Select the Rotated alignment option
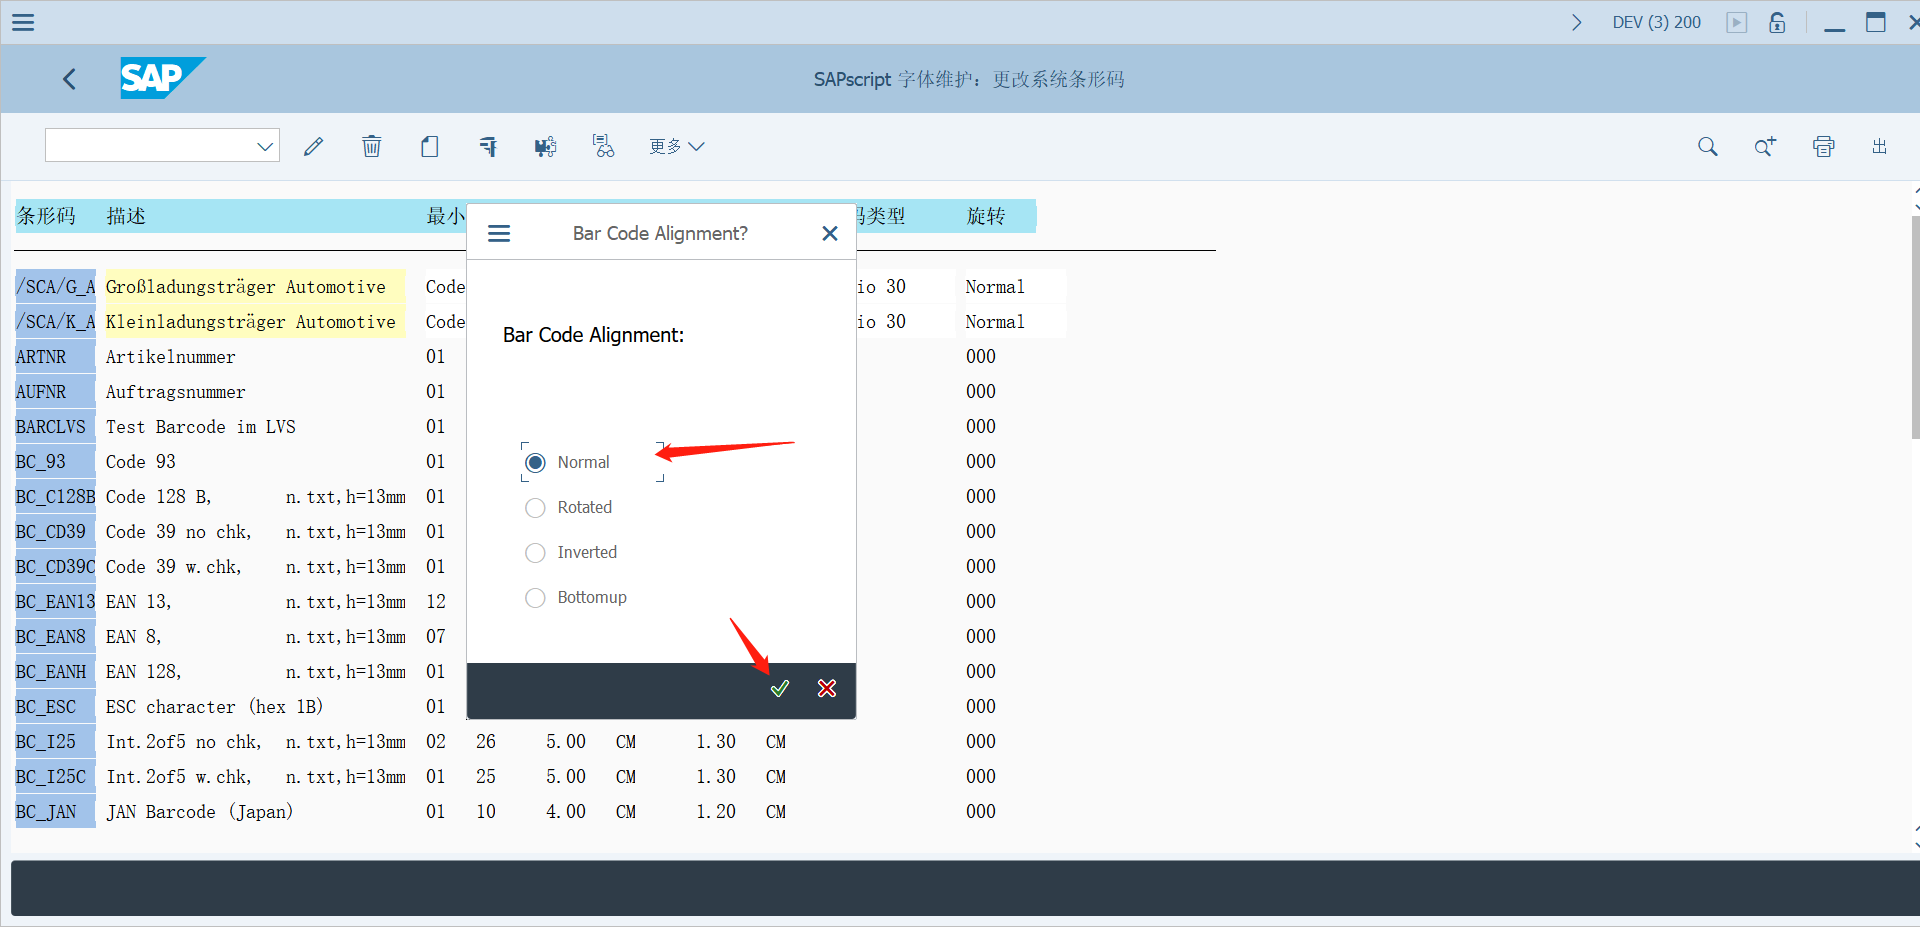This screenshot has height=927, width=1920. 535,507
